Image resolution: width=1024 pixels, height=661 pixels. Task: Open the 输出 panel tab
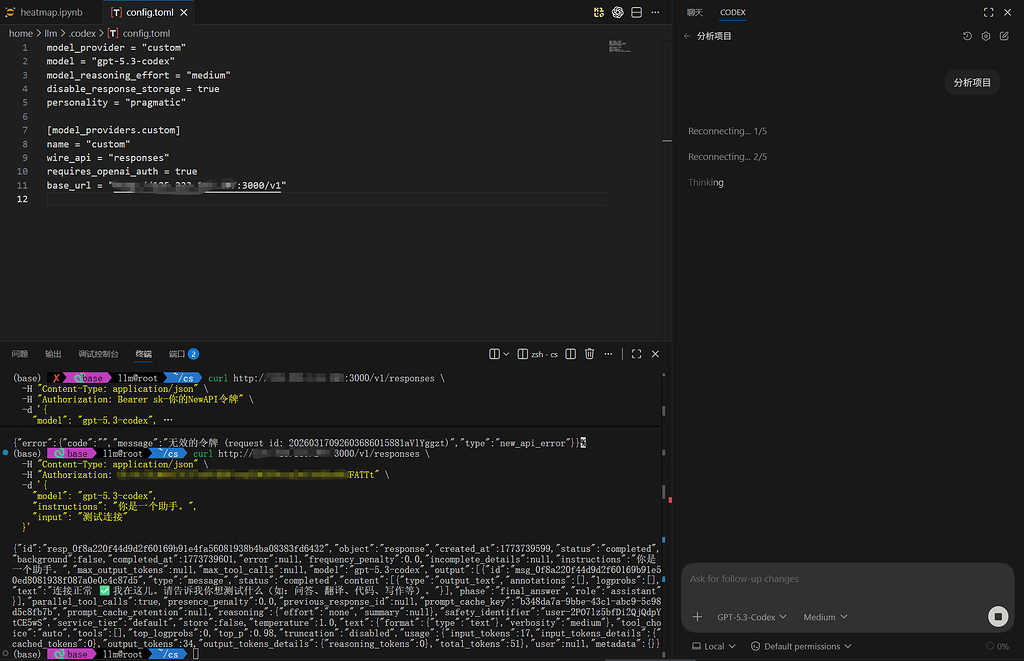(x=54, y=354)
